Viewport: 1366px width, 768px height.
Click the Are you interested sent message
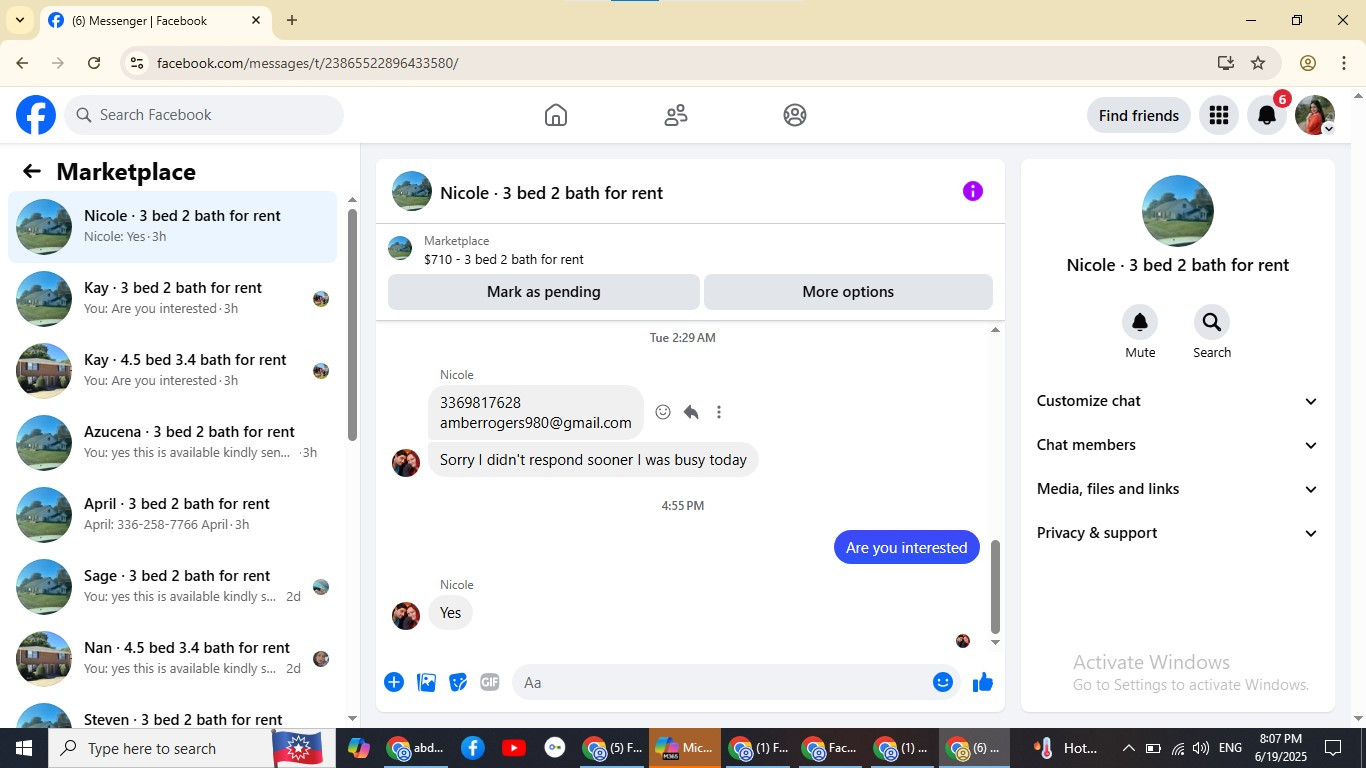click(907, 547)
